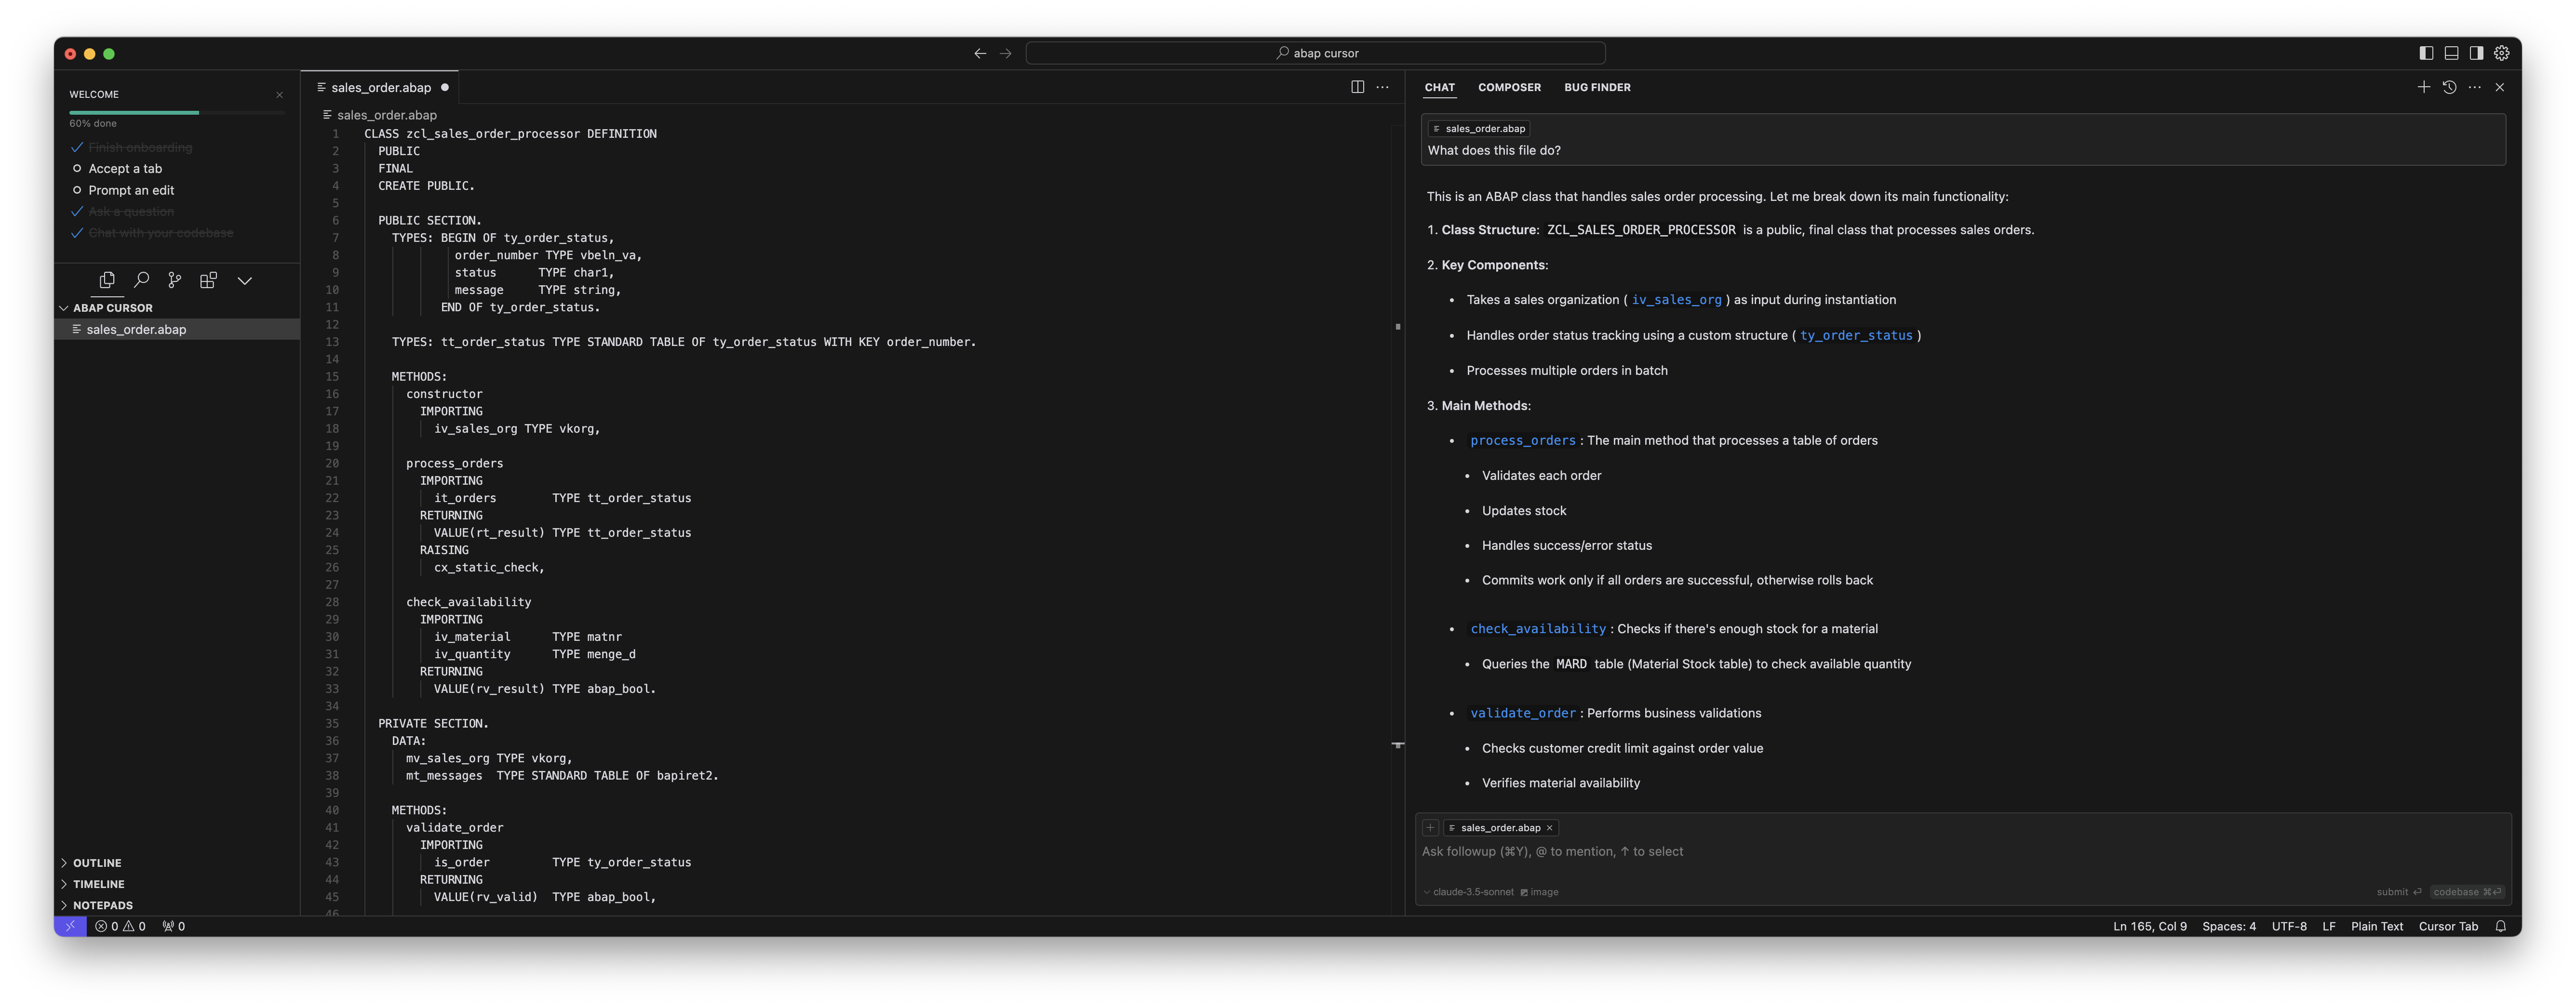Image resolution: width=2576 pixels, height=1008 pixels.
Task: Open remote window indicator in status bar
Action: 70,926
